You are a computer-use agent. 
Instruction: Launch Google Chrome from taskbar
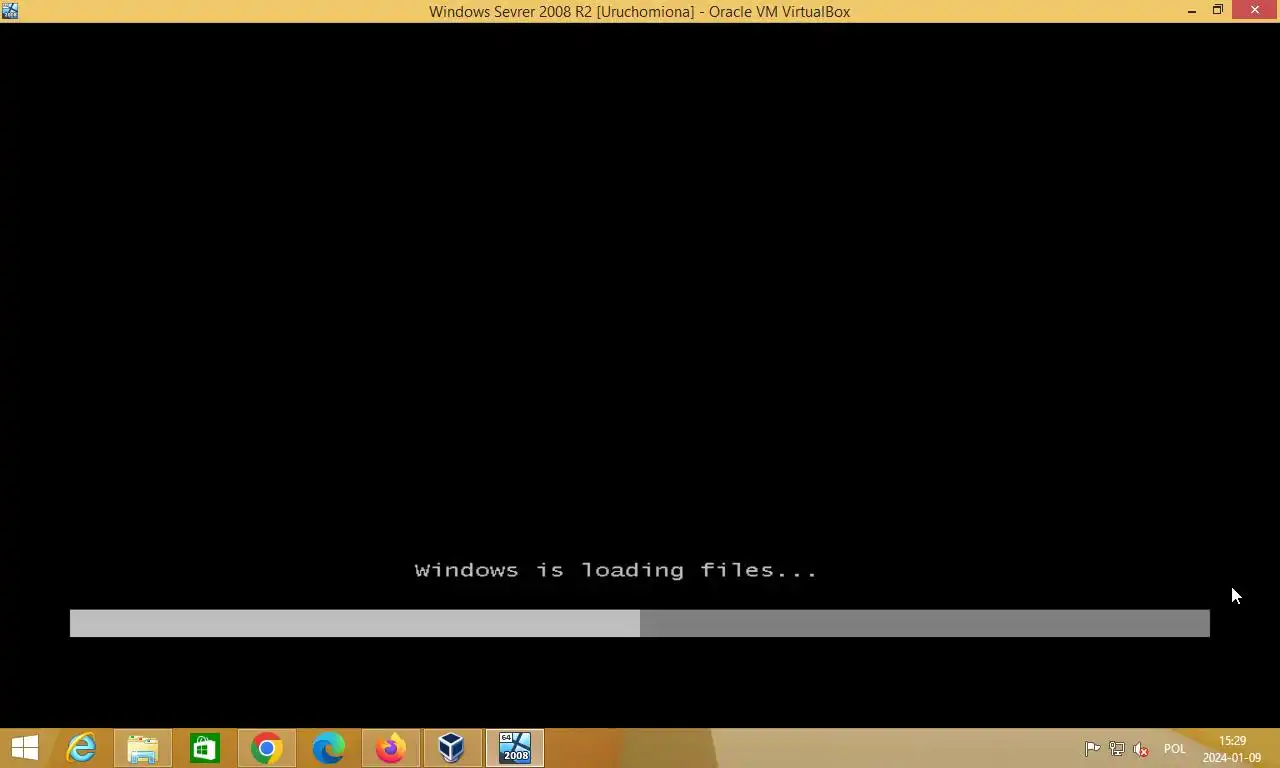(x=267, y=748)
